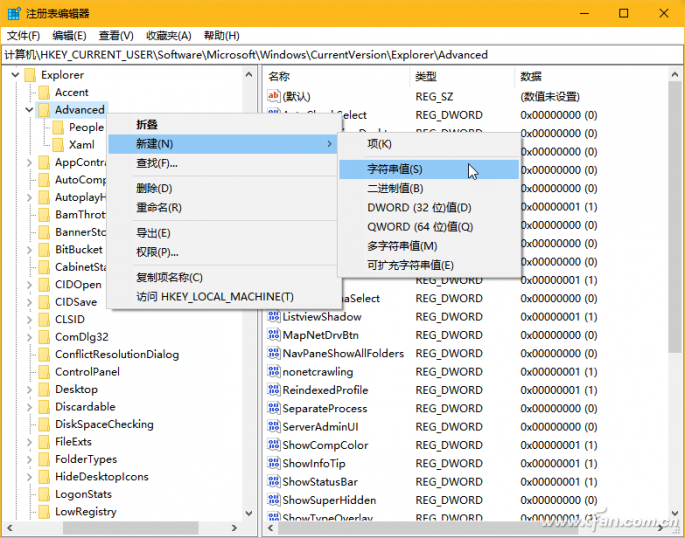The image size is (685, 538).
Task: Click the Registry Editor app icon in title bar
Action: point(12,13)
